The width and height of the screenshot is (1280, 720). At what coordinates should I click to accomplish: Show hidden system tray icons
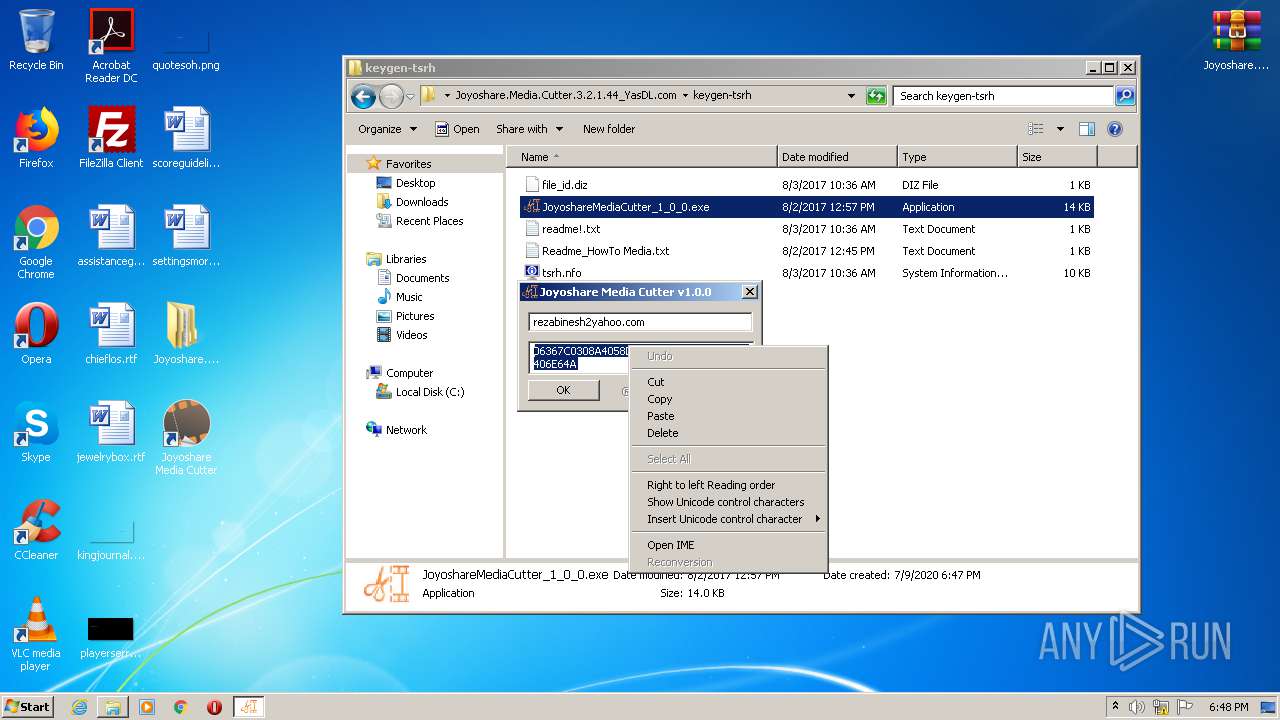point(1115,707)
